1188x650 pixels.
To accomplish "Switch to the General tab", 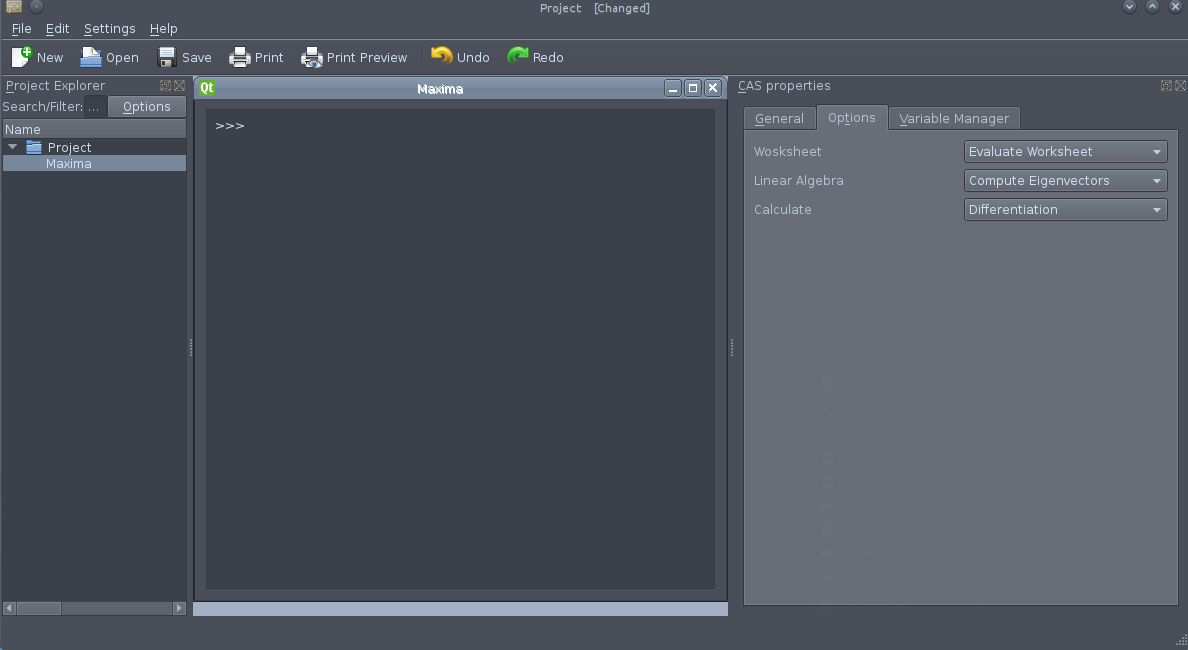I will 779,118.
